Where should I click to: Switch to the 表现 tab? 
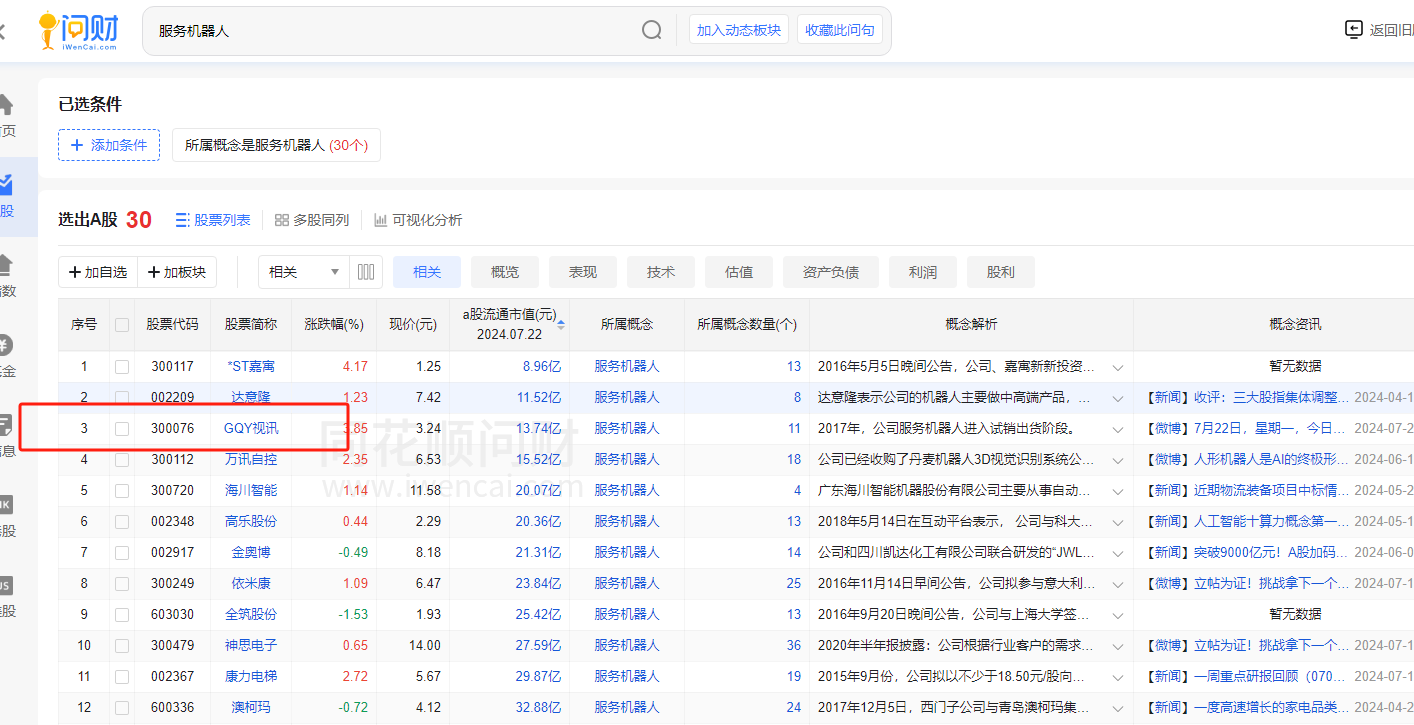click(x=583, y=272)
